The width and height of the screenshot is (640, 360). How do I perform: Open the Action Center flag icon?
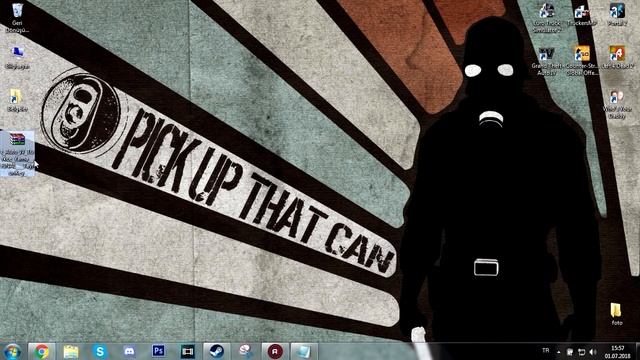pos(570,352)
